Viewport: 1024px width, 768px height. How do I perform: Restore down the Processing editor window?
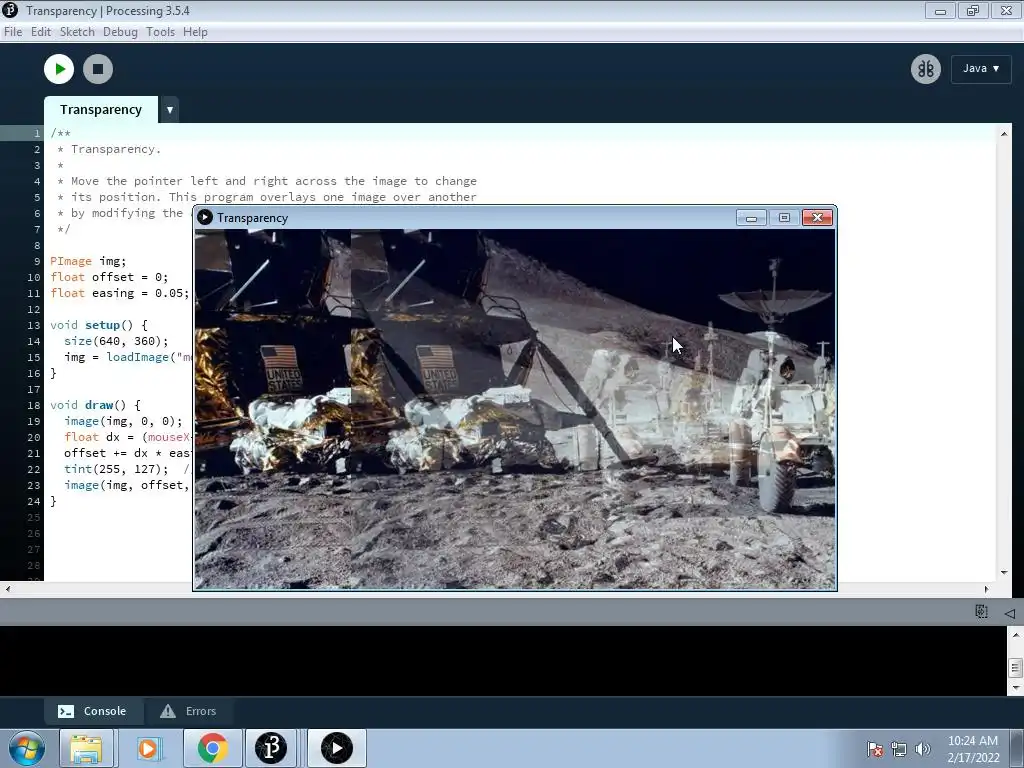point(973,10)
